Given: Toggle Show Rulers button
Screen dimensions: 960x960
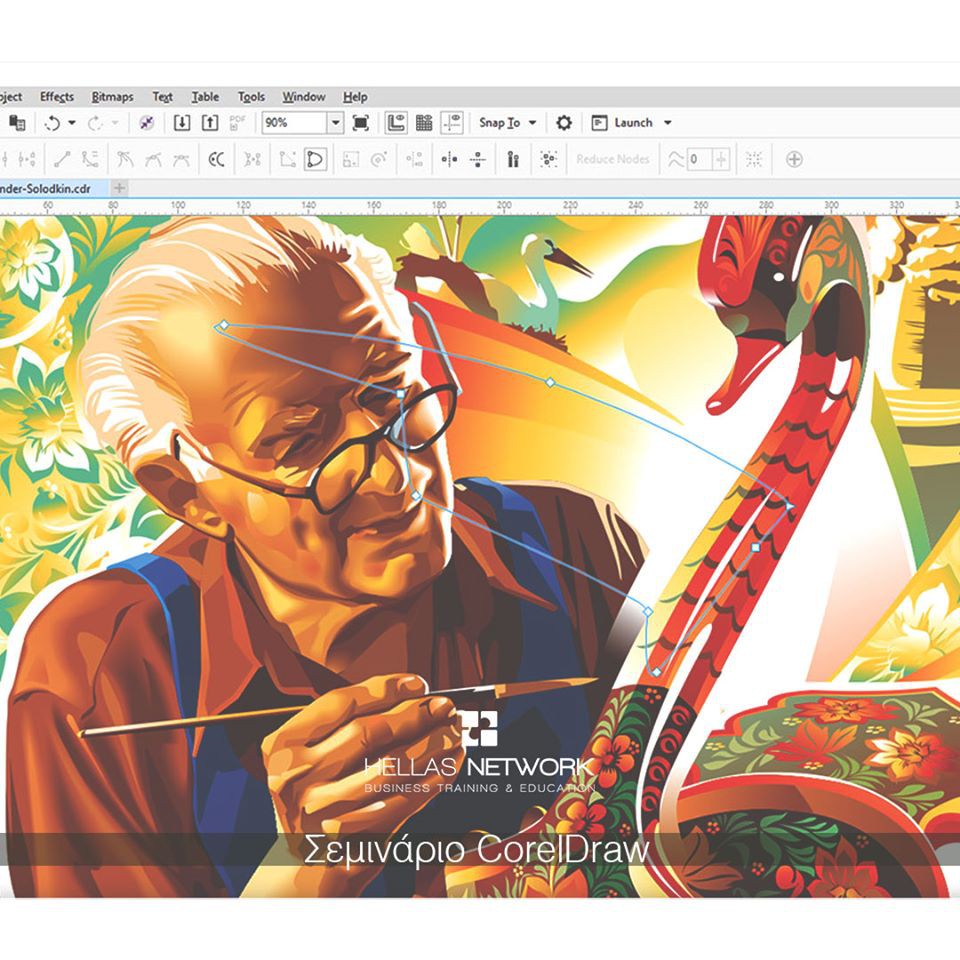Looking at the screenshot, I should tap(396, 122).
